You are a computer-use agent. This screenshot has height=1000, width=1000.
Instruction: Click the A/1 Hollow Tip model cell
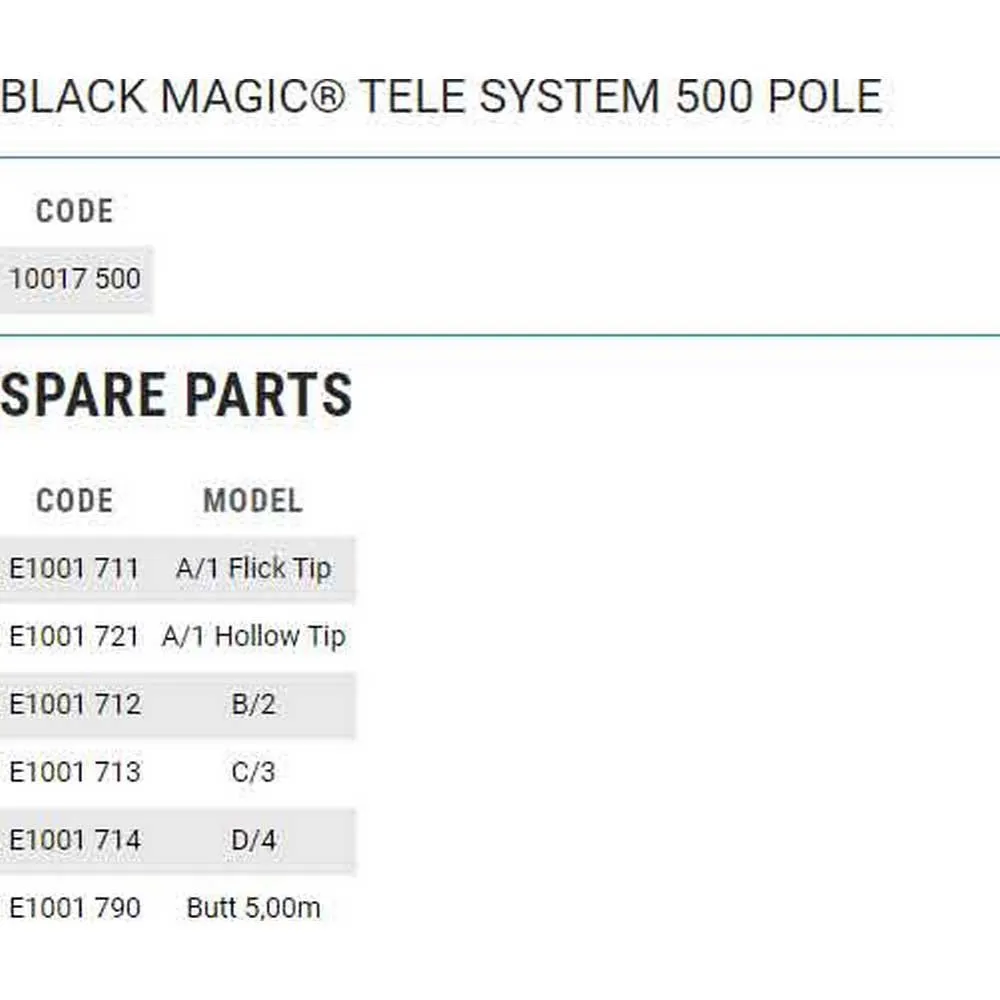point(253,637)
